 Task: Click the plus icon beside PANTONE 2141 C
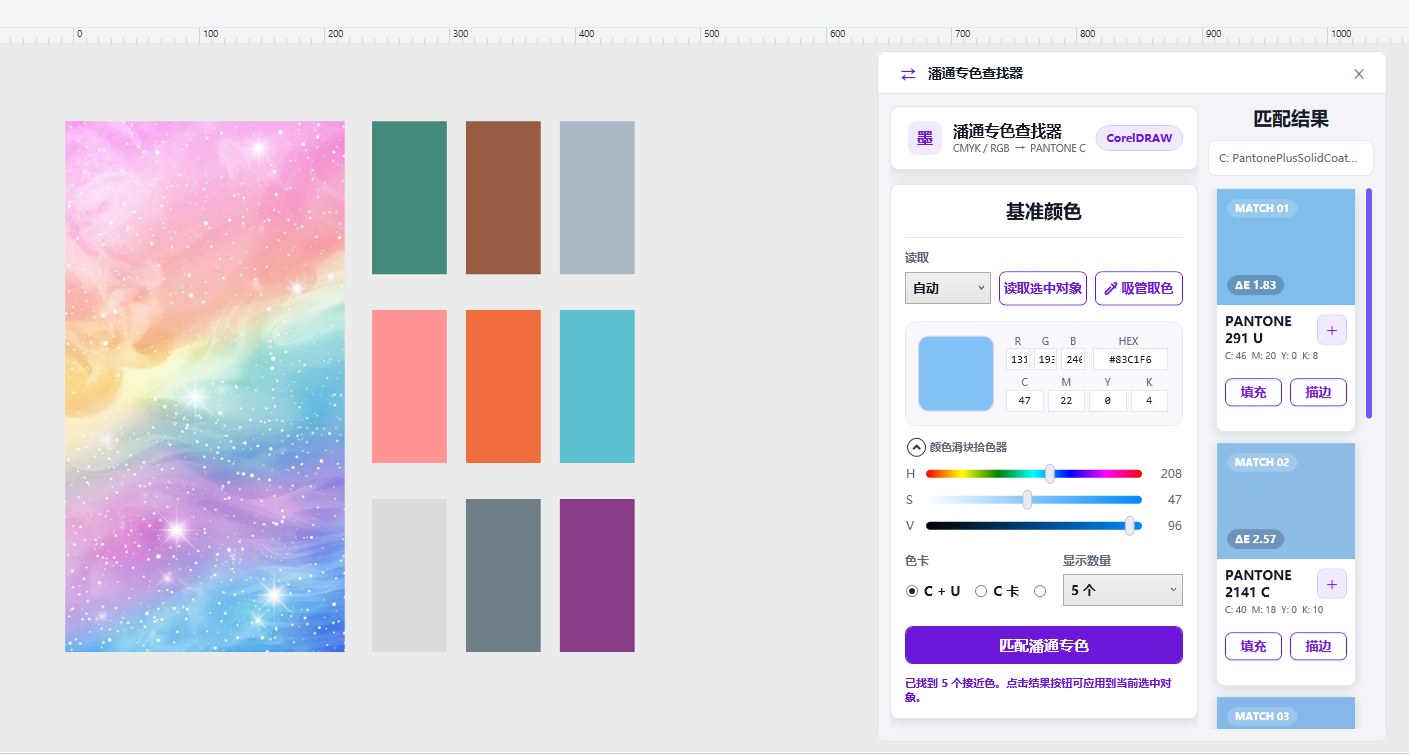(x=1331, y=584)
